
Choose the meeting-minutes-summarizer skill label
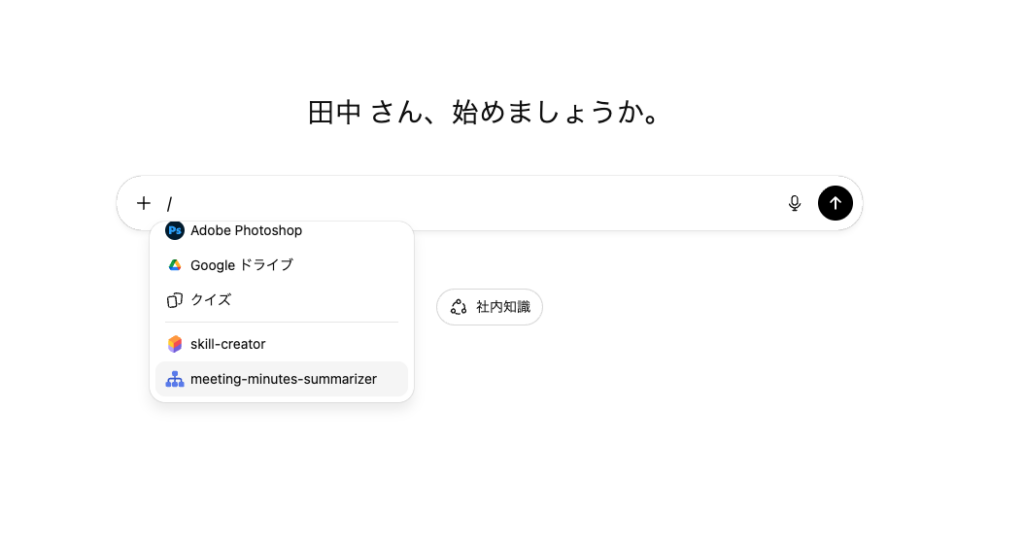tap(283, 379)
